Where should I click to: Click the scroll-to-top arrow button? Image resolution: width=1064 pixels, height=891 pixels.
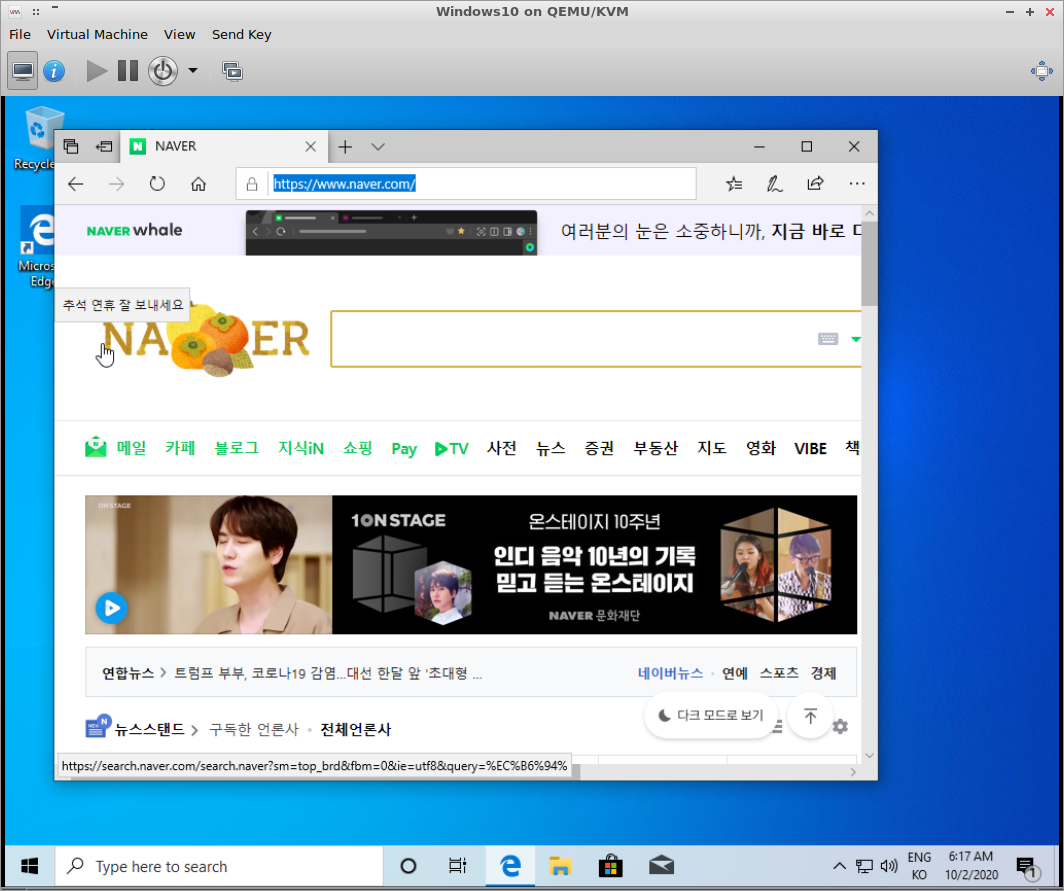[810, 715]
